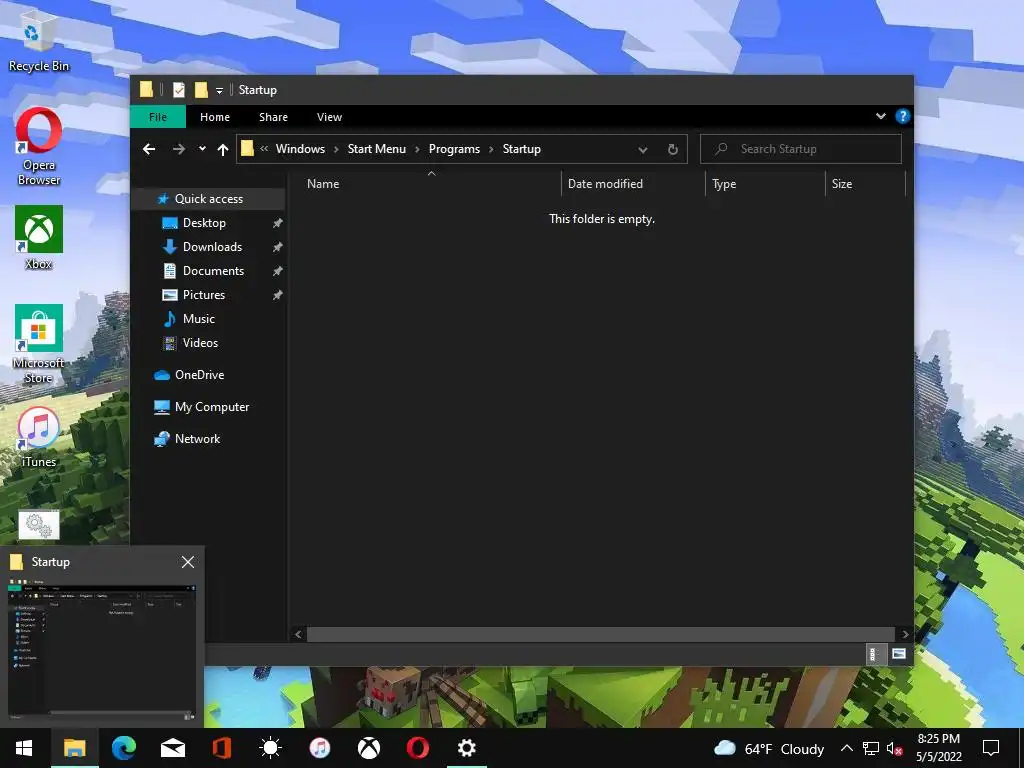Open the Recycle Bin desktop icon
Viewport: 1024px width, 768px height.
(x=39, y=40)
